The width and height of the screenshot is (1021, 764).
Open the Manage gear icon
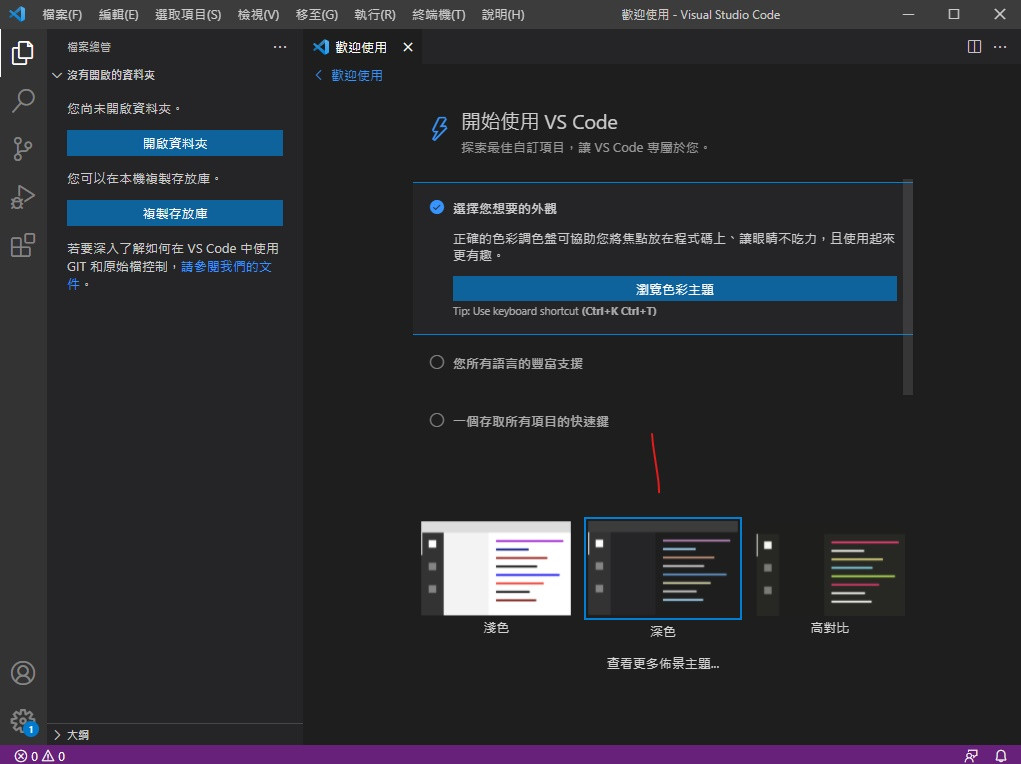(x=23, y=721)
